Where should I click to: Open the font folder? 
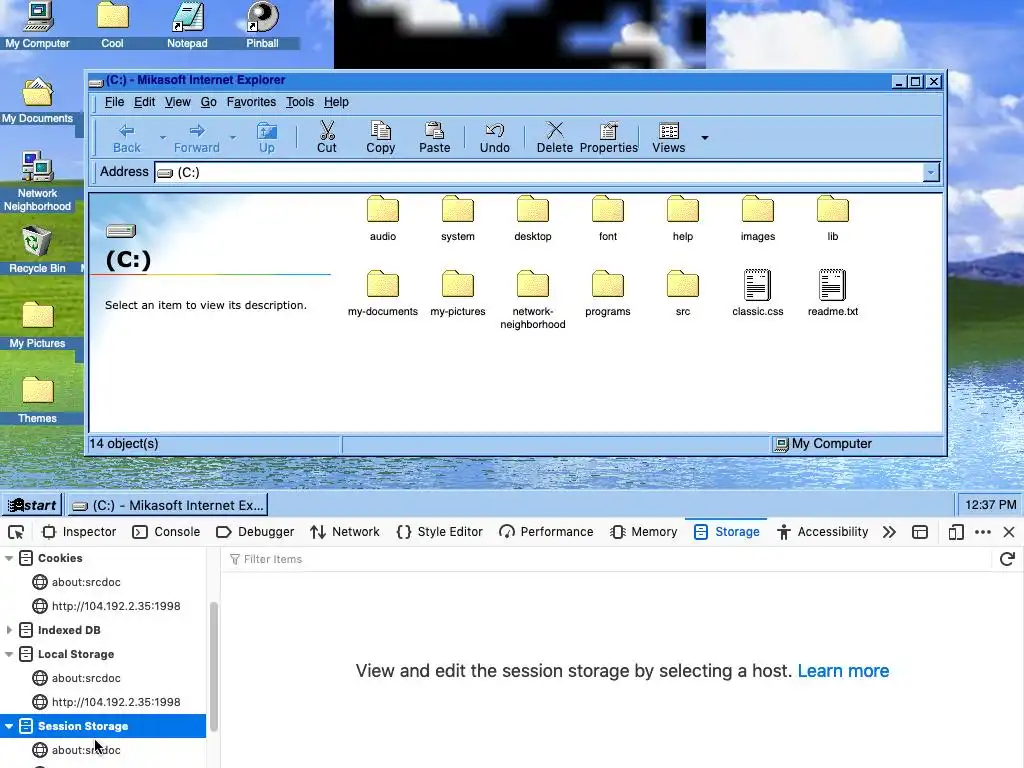click(608, 219)
